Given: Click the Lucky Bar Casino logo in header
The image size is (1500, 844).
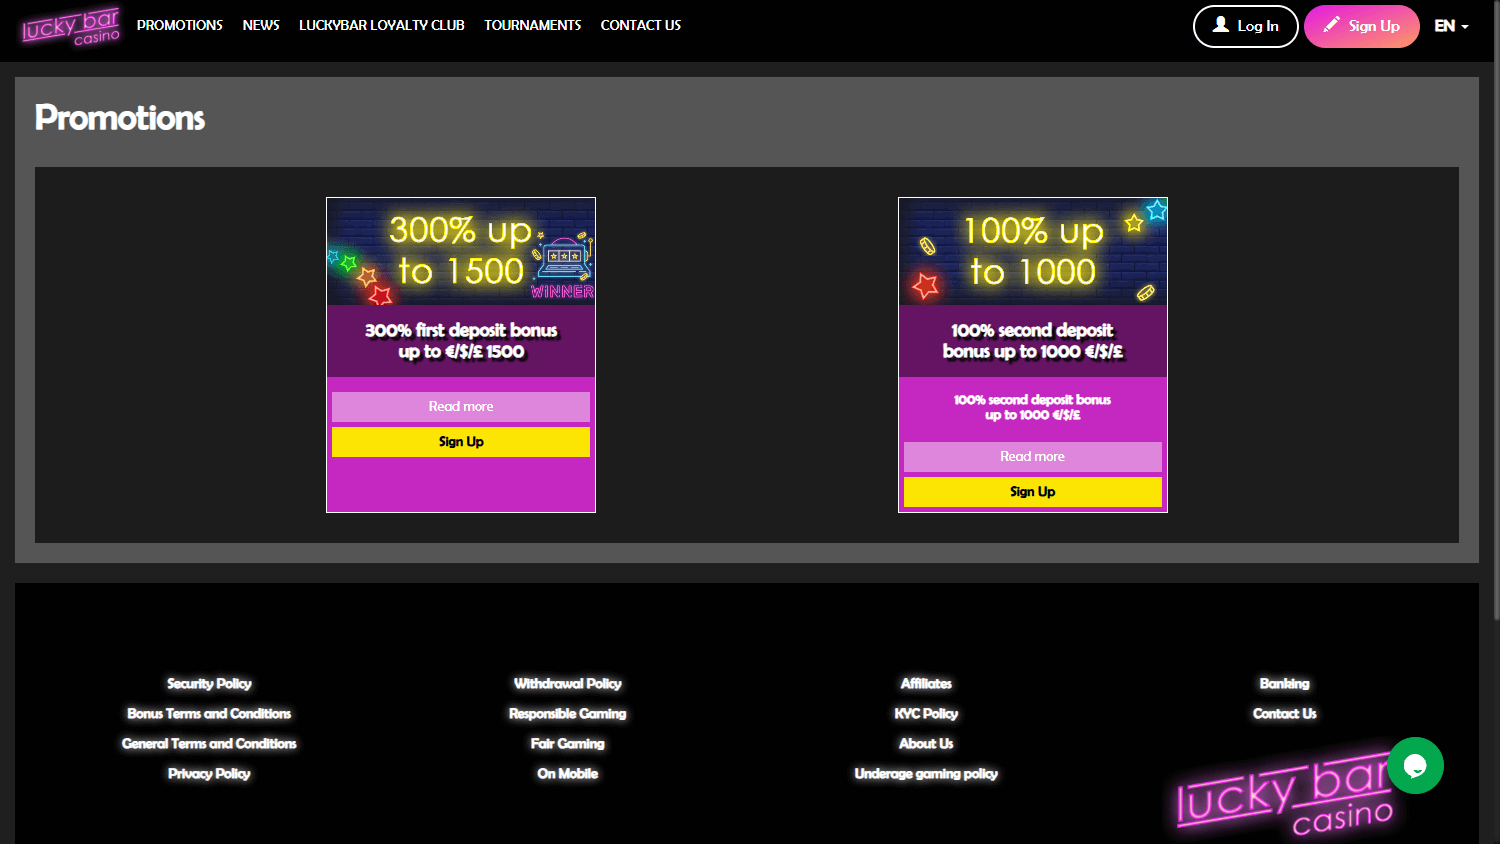Looking at the screenshot, I should [x=70, y=28].
